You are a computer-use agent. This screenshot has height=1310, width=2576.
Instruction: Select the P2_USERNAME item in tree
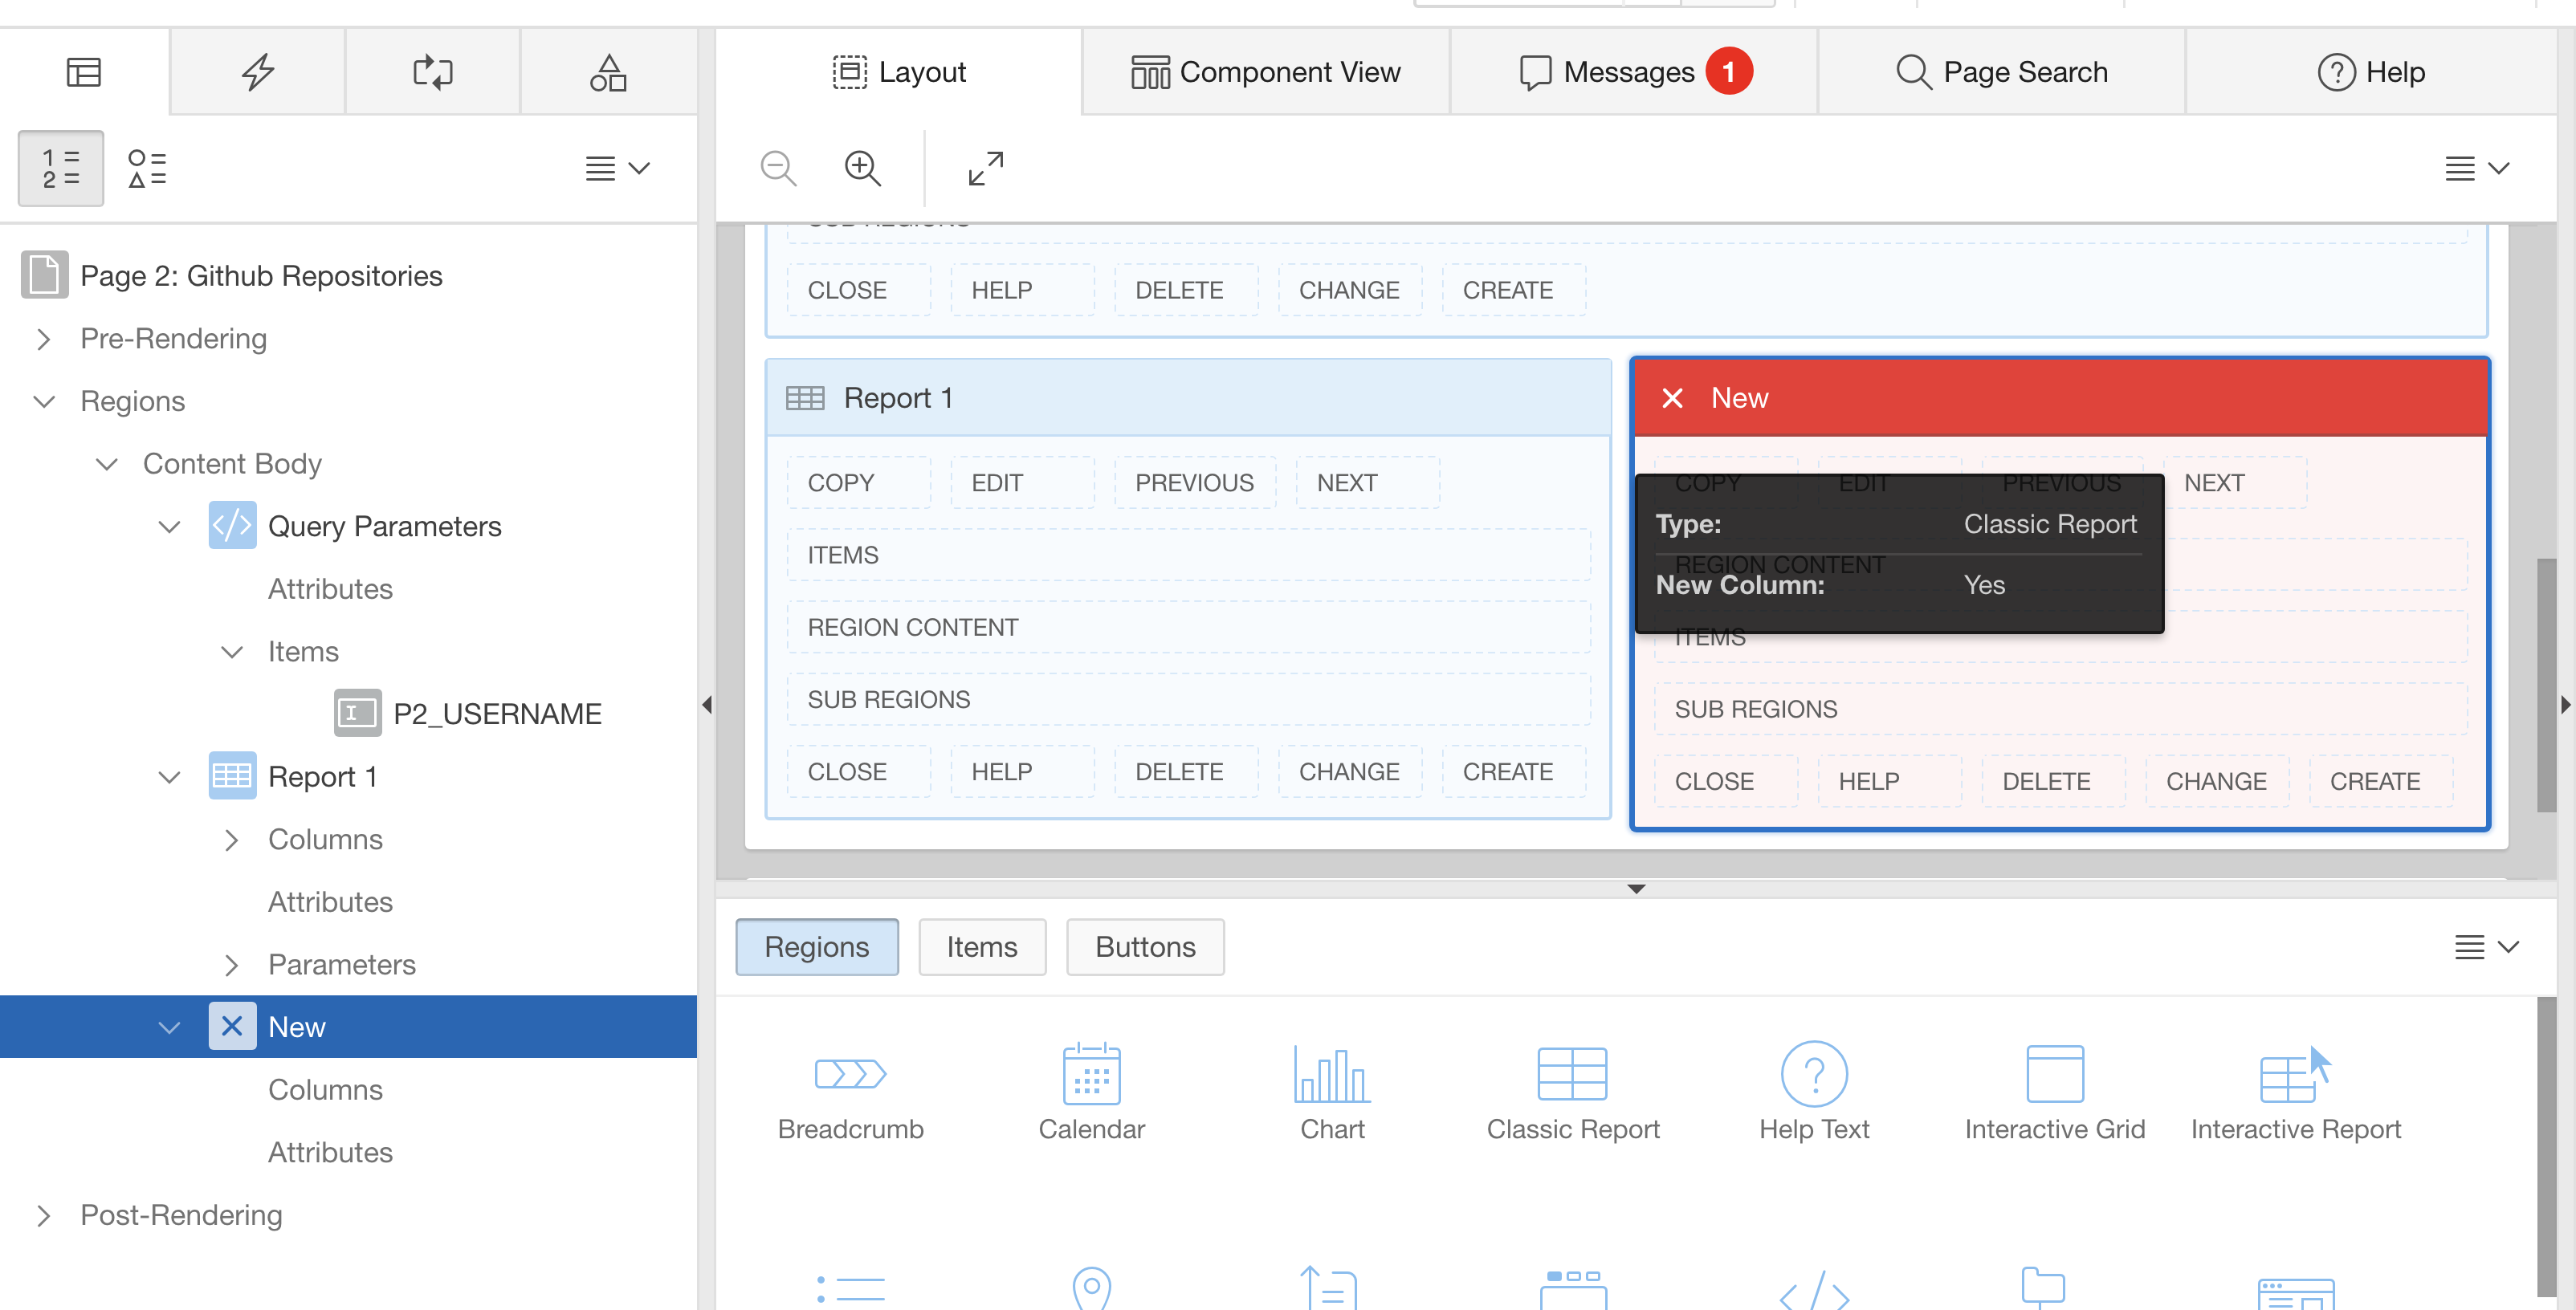(496, 714)
